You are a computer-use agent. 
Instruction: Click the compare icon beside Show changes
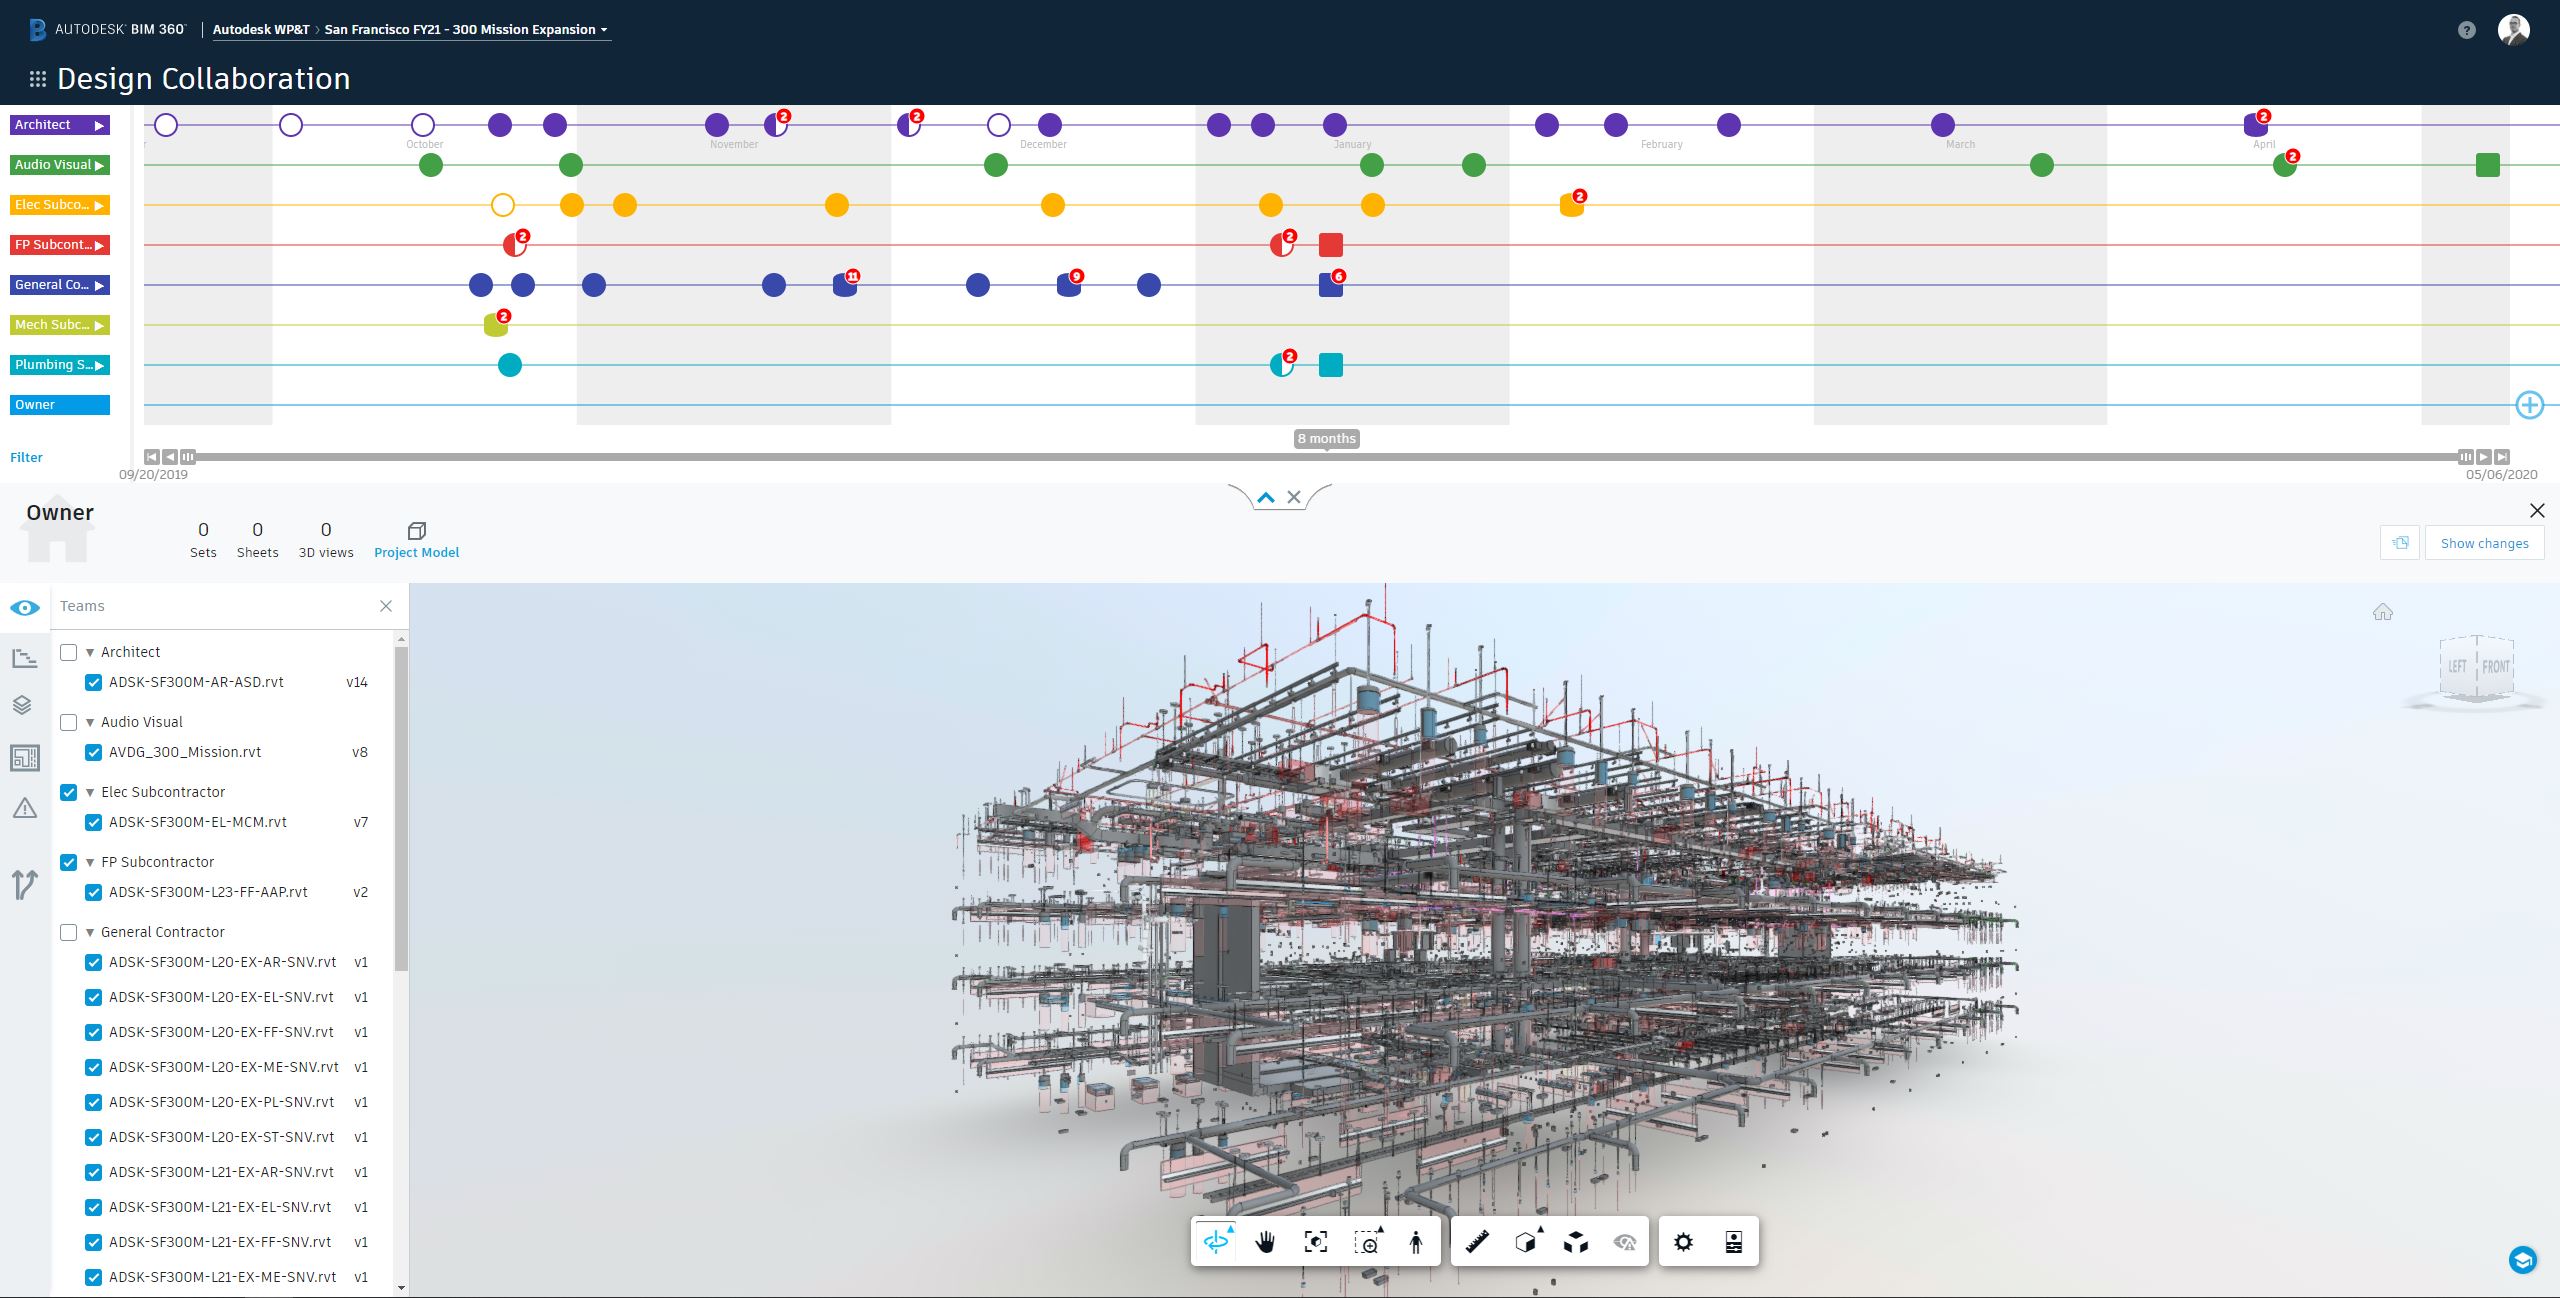click(2401, 543)
